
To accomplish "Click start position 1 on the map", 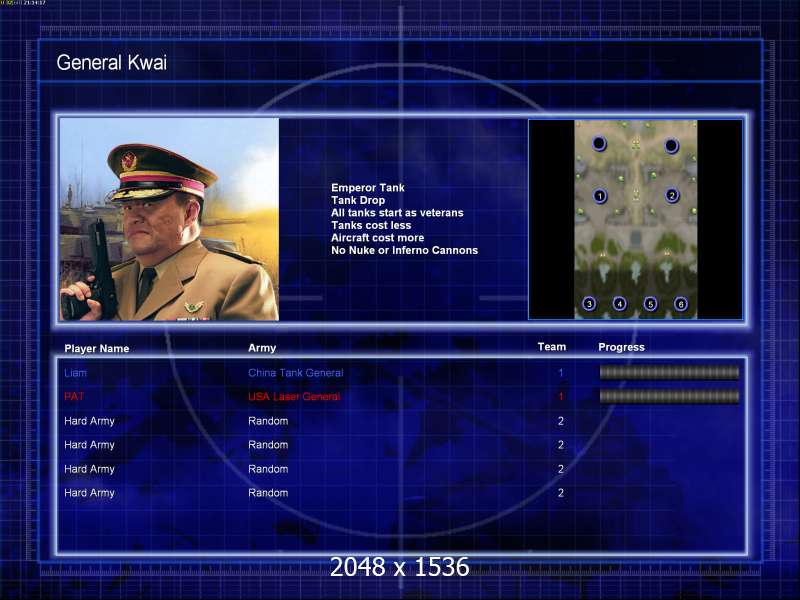I will pyautogui.click(x=600, y=196).
